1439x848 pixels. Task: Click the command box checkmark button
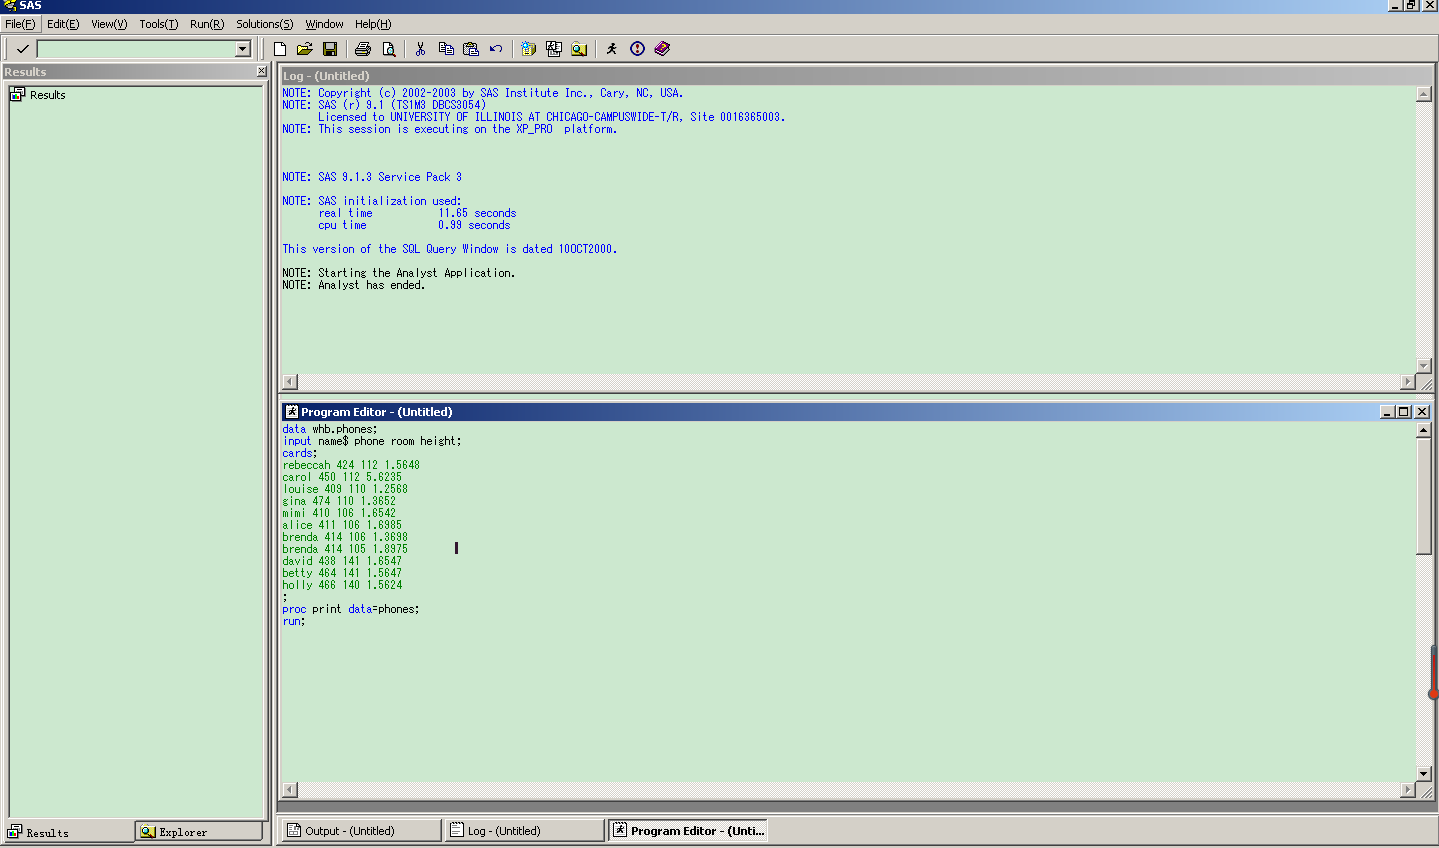coord(22,49)
